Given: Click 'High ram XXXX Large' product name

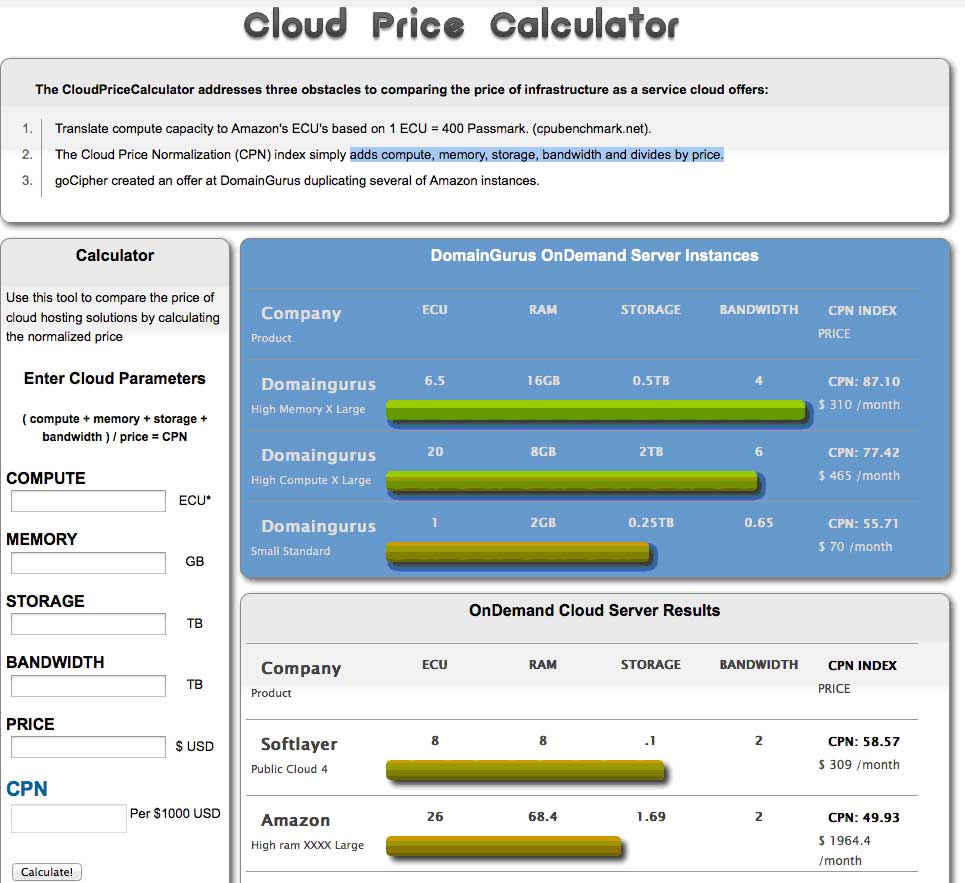Looking at the screenshot, I should click(307, 845).
